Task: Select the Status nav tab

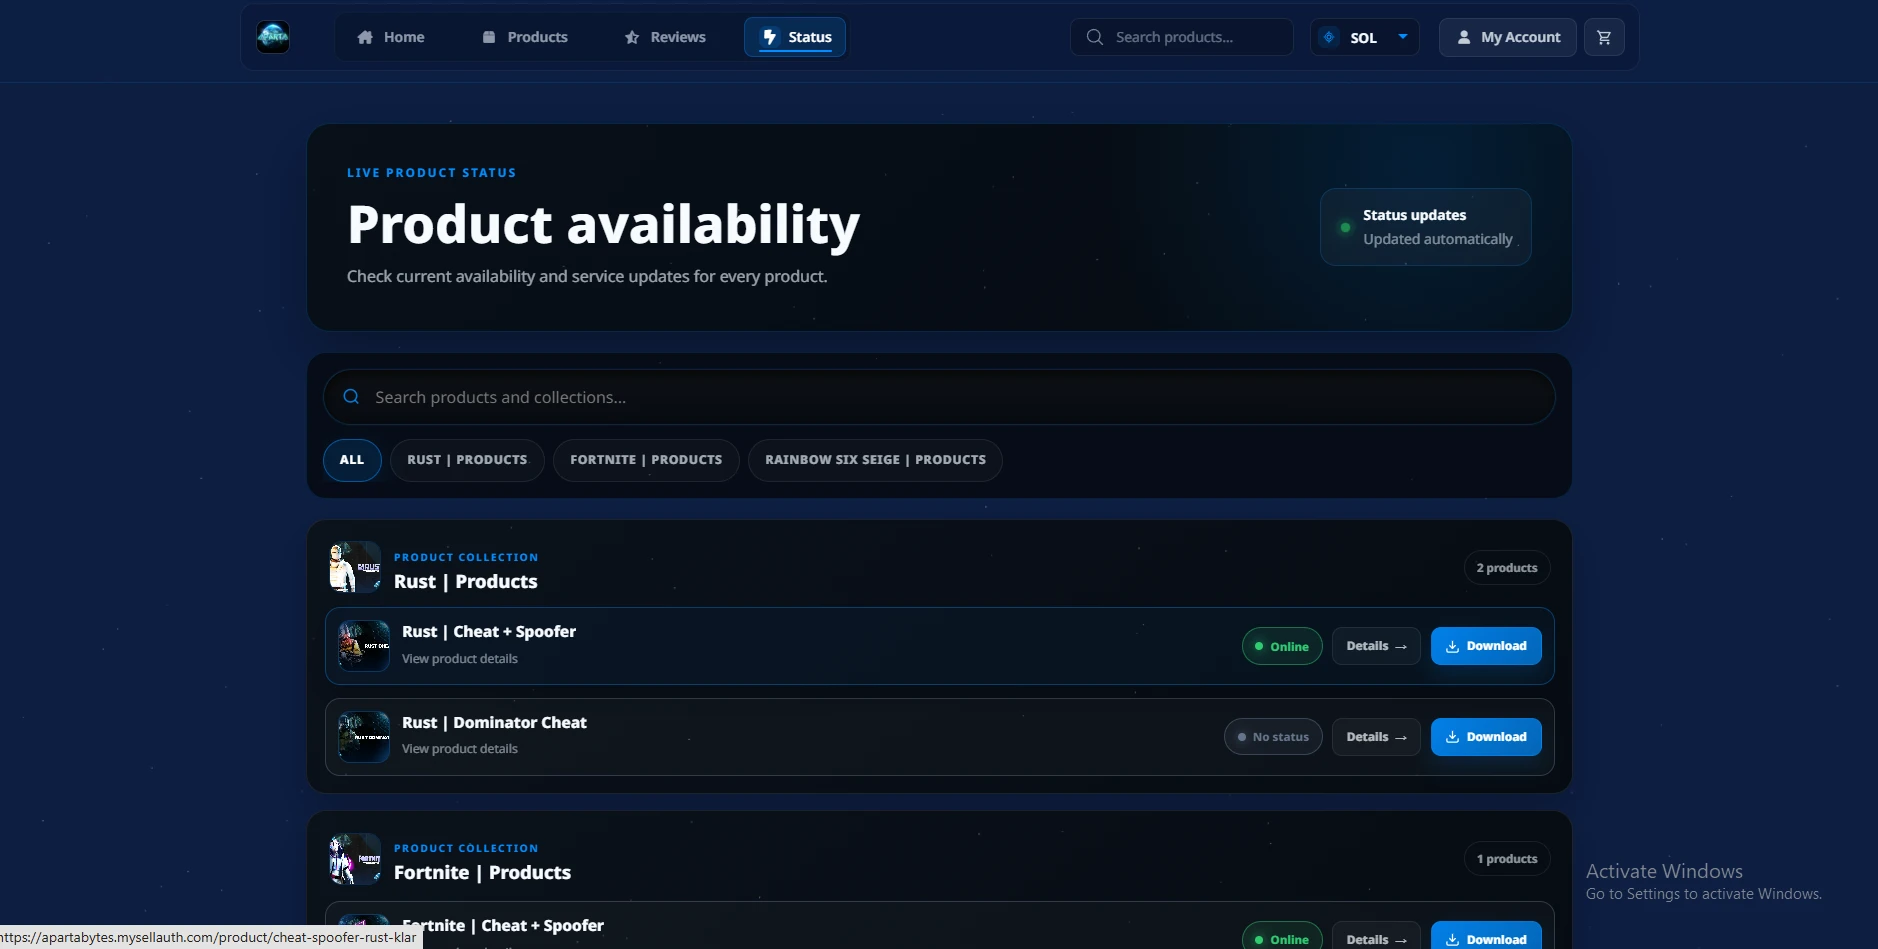Action: pos(795,37)
